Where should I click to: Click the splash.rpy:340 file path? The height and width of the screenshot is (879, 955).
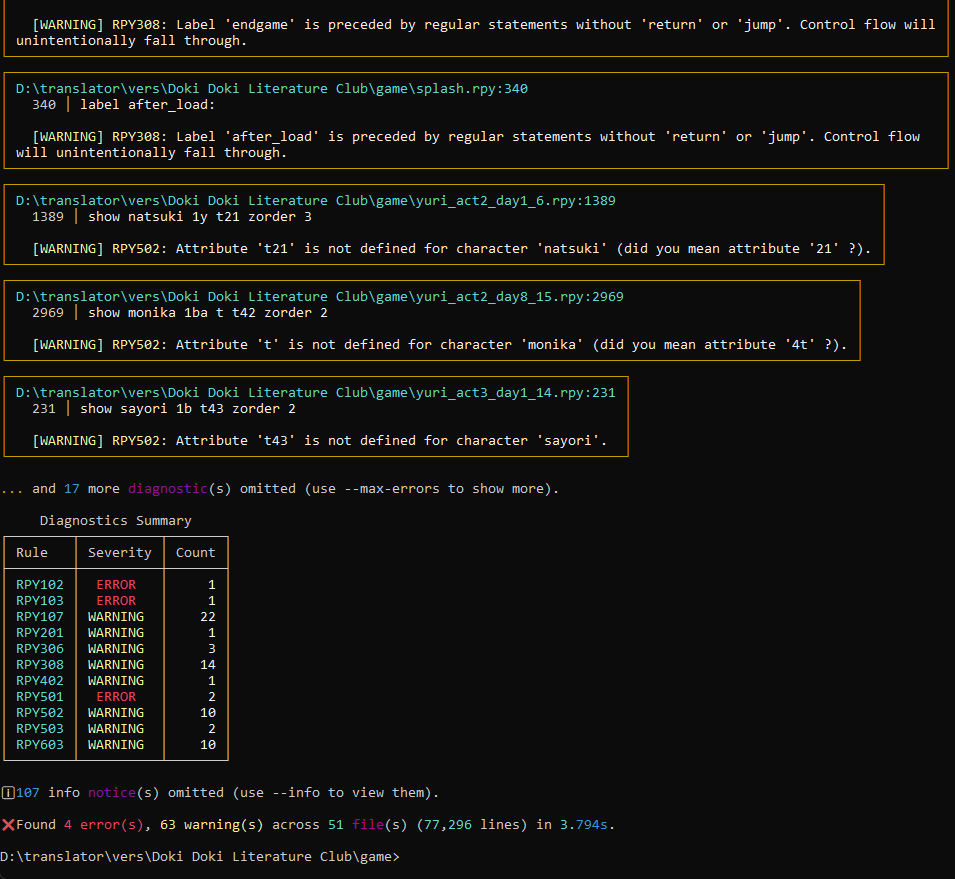click(272, 88)
